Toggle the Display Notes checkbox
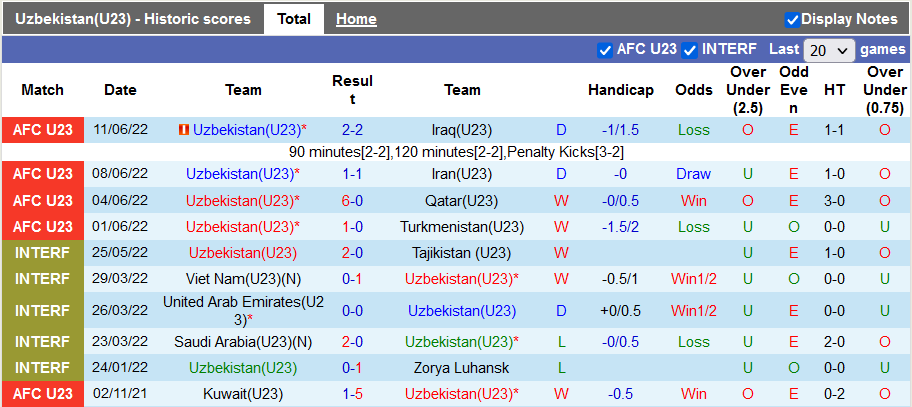This screenshot has width=912, height=407. tap(792, 19)
